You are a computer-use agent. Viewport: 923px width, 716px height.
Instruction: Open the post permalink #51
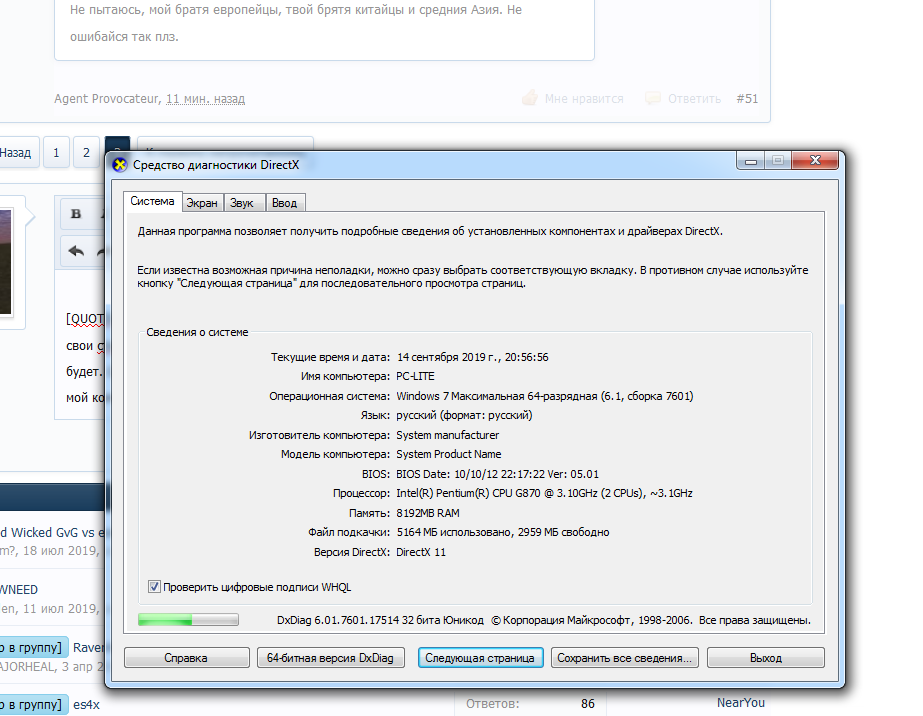point(747,99)
